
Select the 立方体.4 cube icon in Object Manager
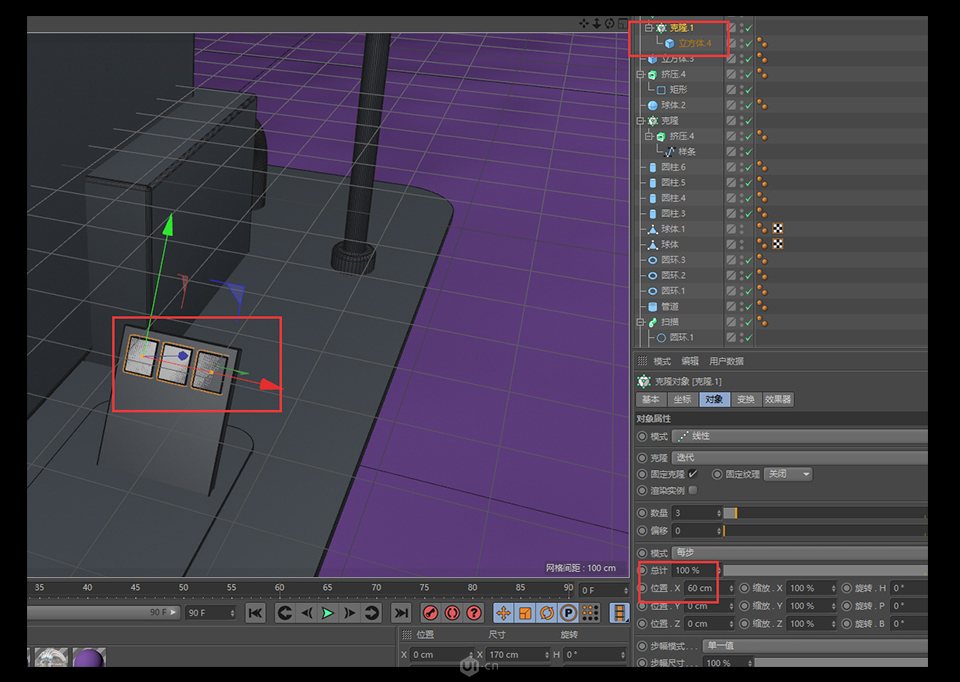[x=670, y=43]
